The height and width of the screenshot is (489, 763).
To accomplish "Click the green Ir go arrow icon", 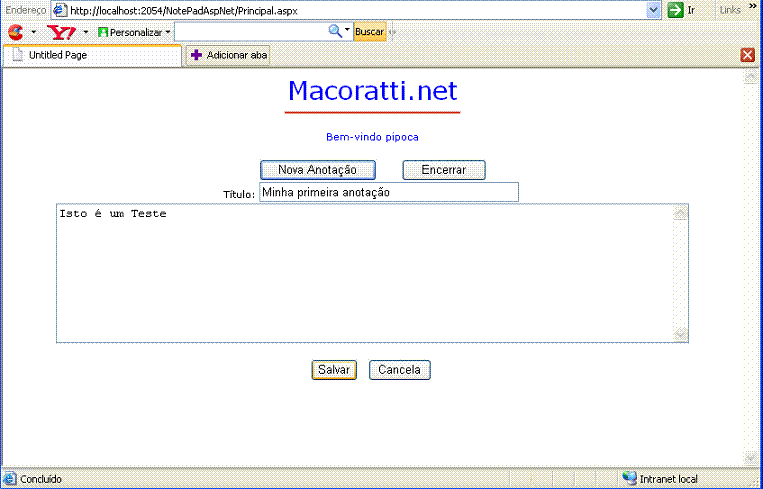I will click(x=675, y=10).
